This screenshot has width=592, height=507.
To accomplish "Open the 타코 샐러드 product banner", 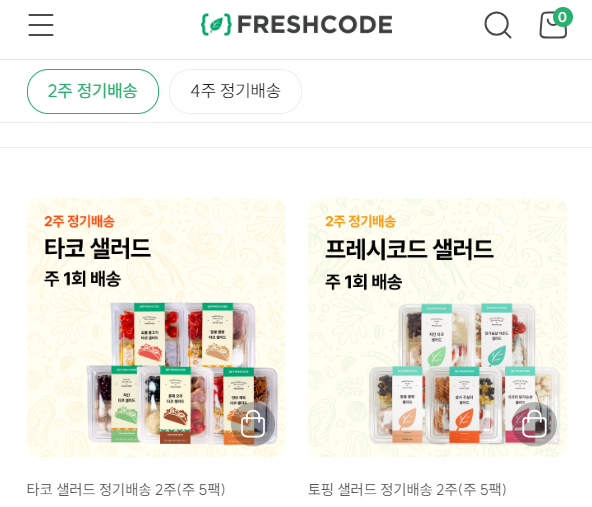I will click(x=156, y=327).
